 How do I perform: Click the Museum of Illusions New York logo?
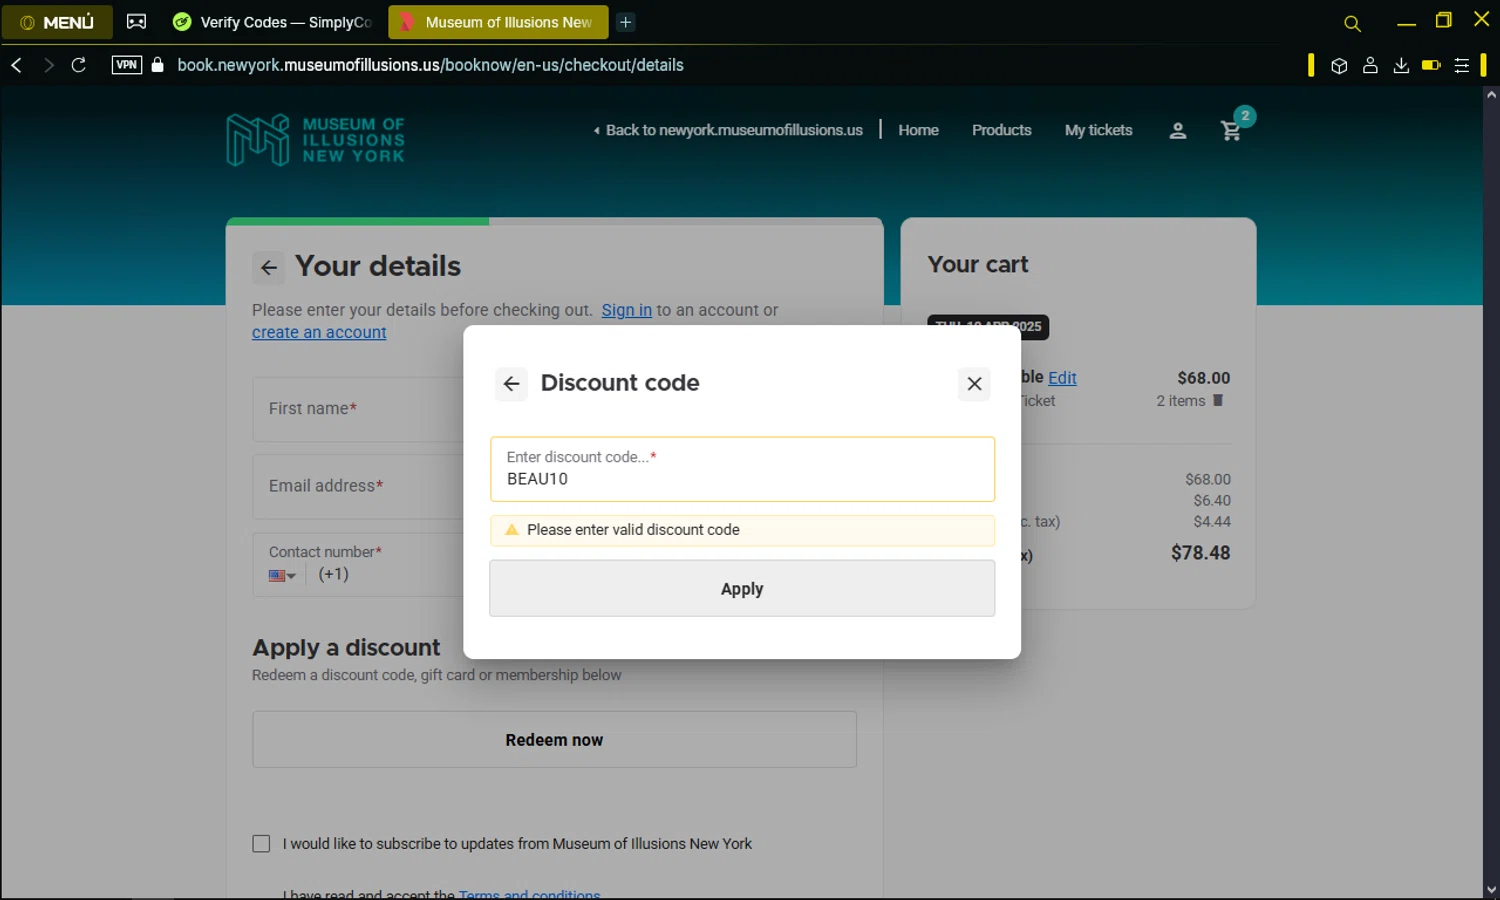pyautogui.click(x=316, y=139)
